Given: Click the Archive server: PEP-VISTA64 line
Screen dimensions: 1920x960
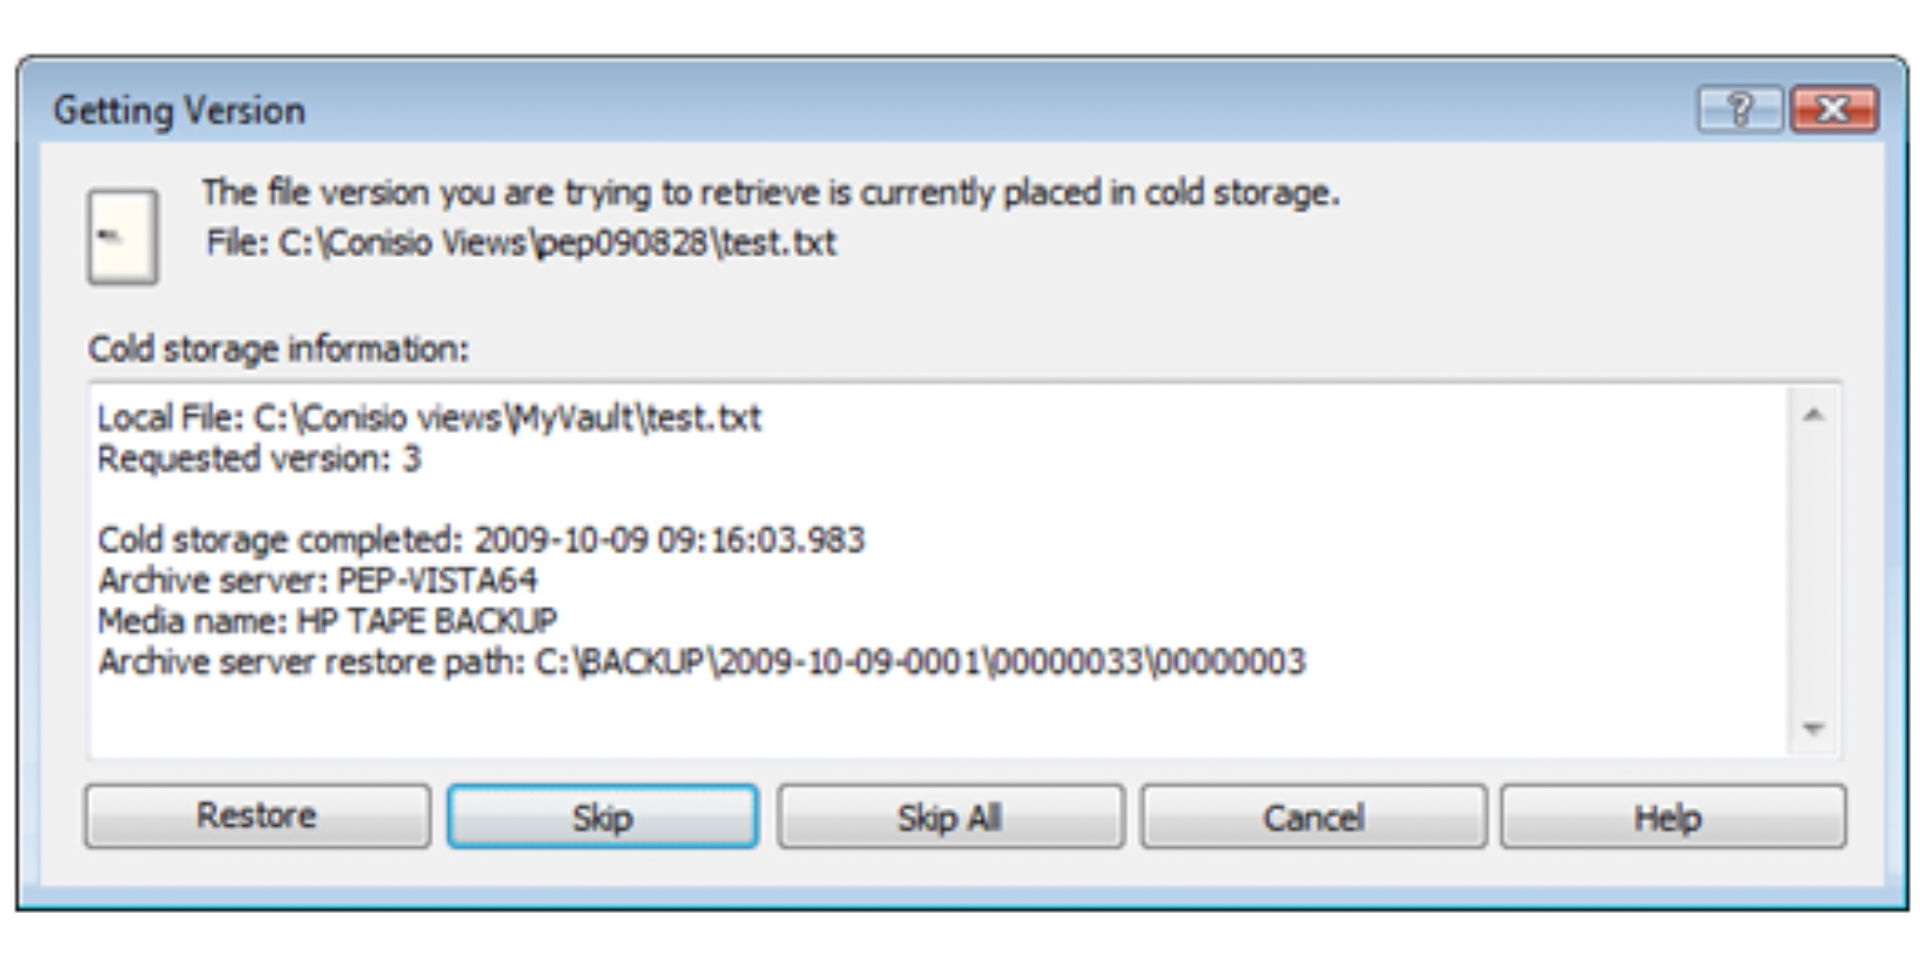Looking at the screenshot, I should tap(317, 580).
